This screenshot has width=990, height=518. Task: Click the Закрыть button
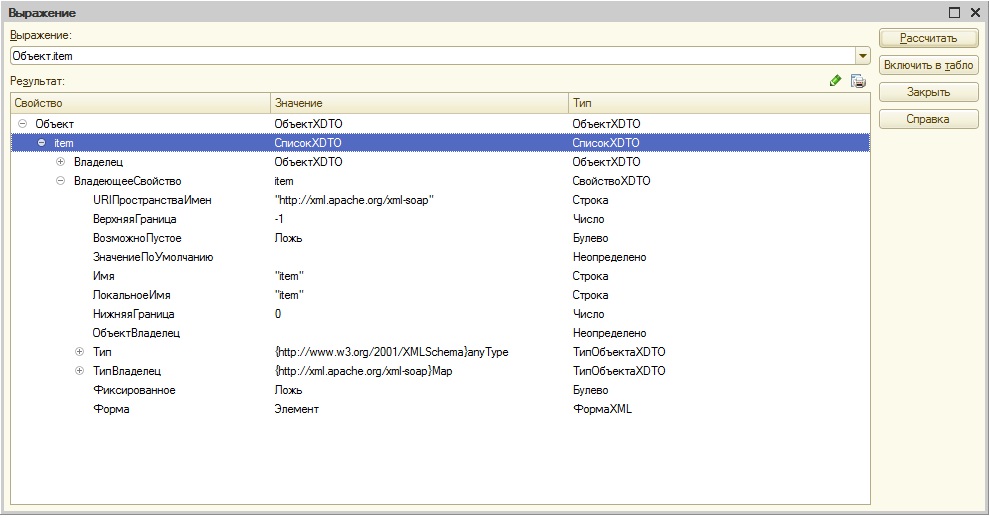click(x=928, y=92)
